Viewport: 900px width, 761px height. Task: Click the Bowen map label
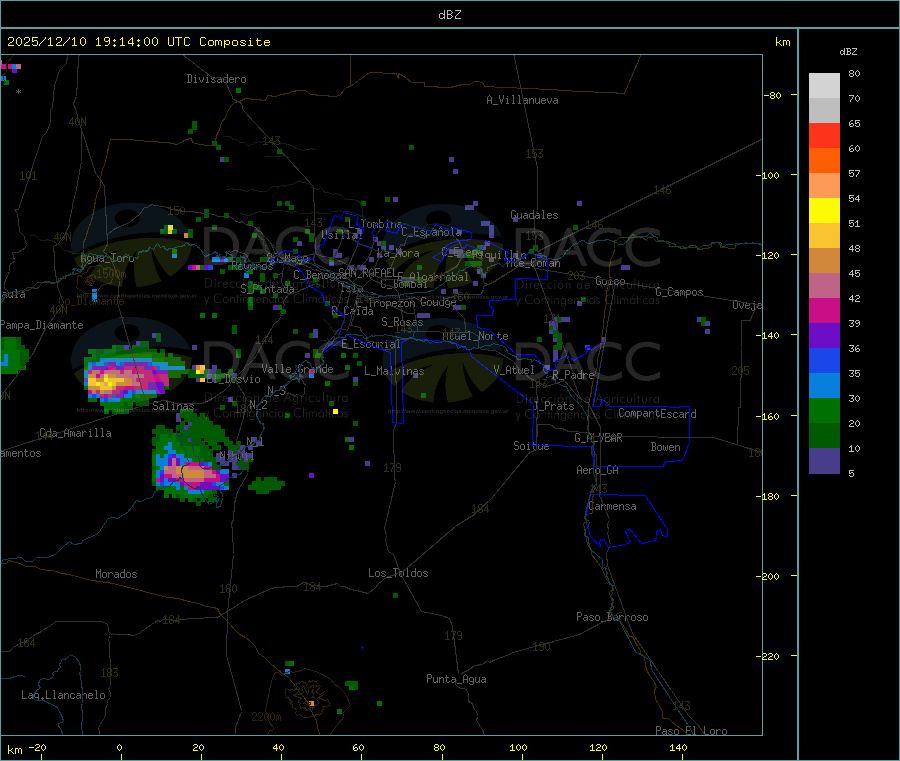point(665,447)
